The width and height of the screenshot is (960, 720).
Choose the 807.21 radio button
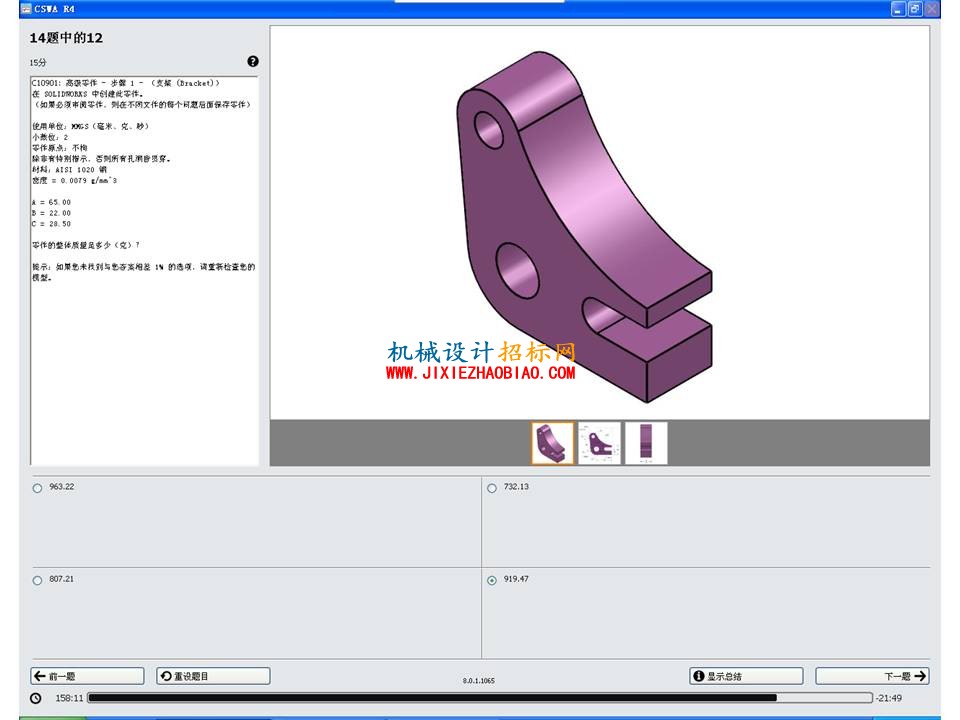37,580
